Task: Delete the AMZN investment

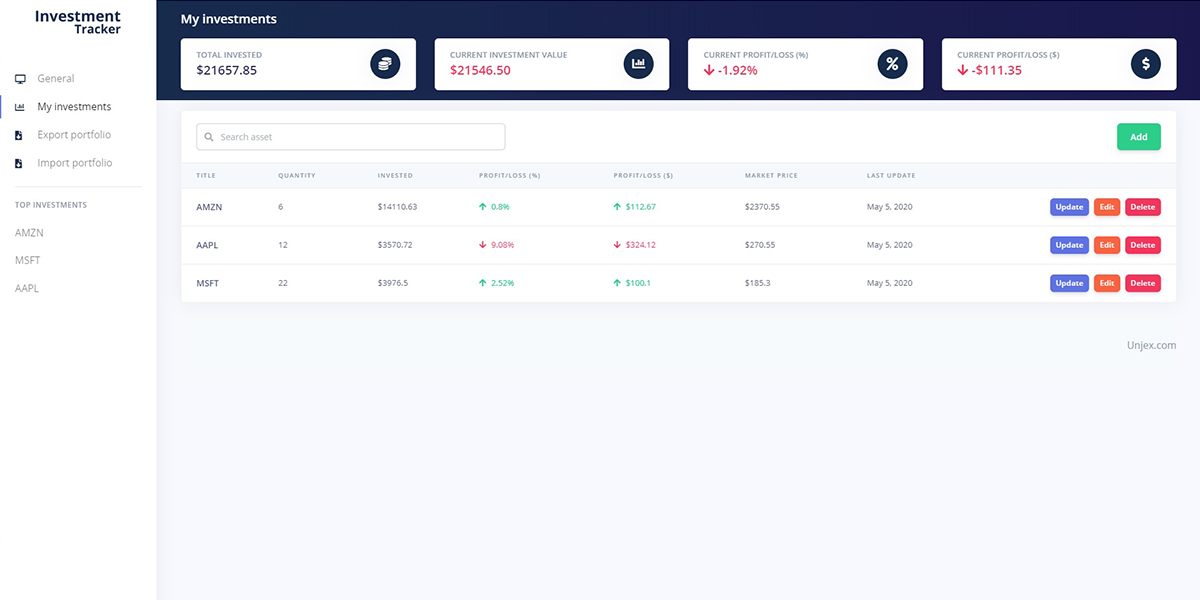Action: 1143,207
